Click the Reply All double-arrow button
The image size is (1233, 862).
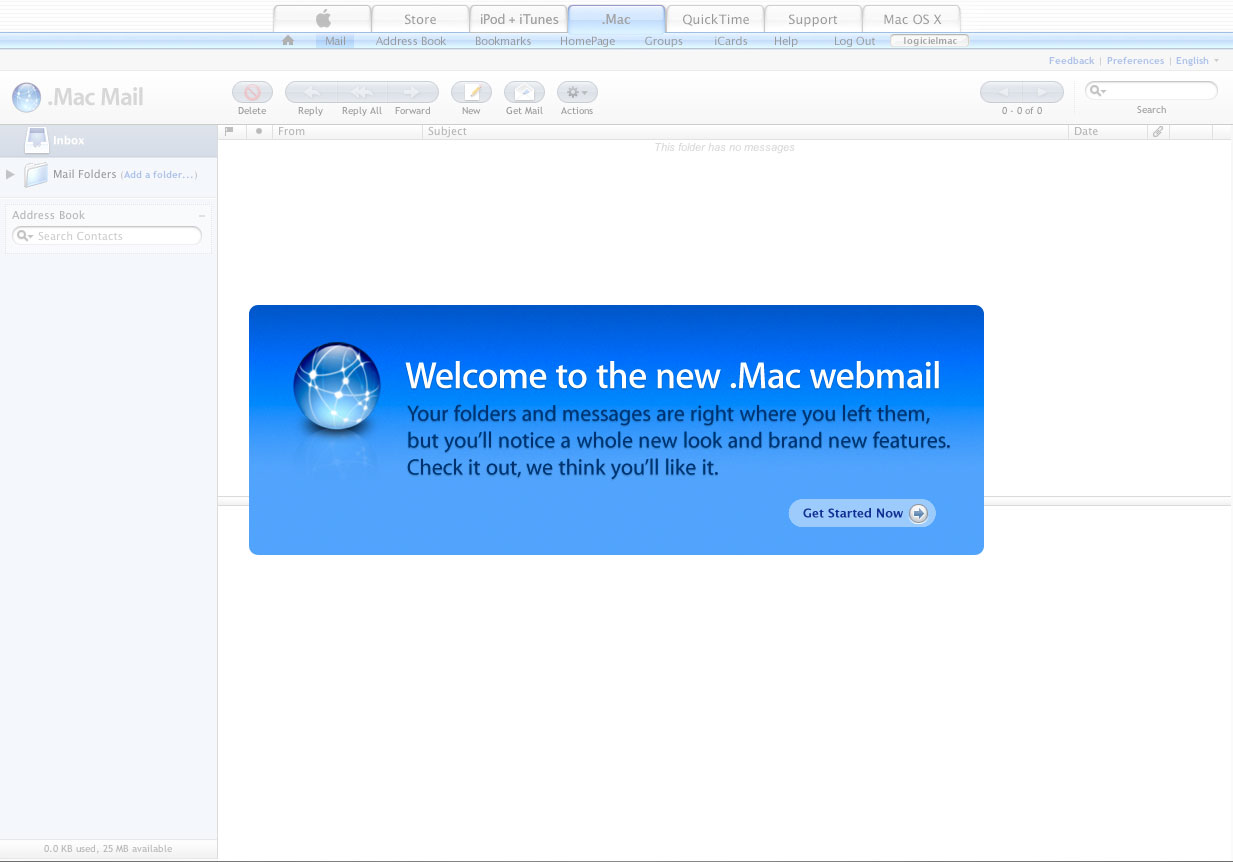[362, 92]
